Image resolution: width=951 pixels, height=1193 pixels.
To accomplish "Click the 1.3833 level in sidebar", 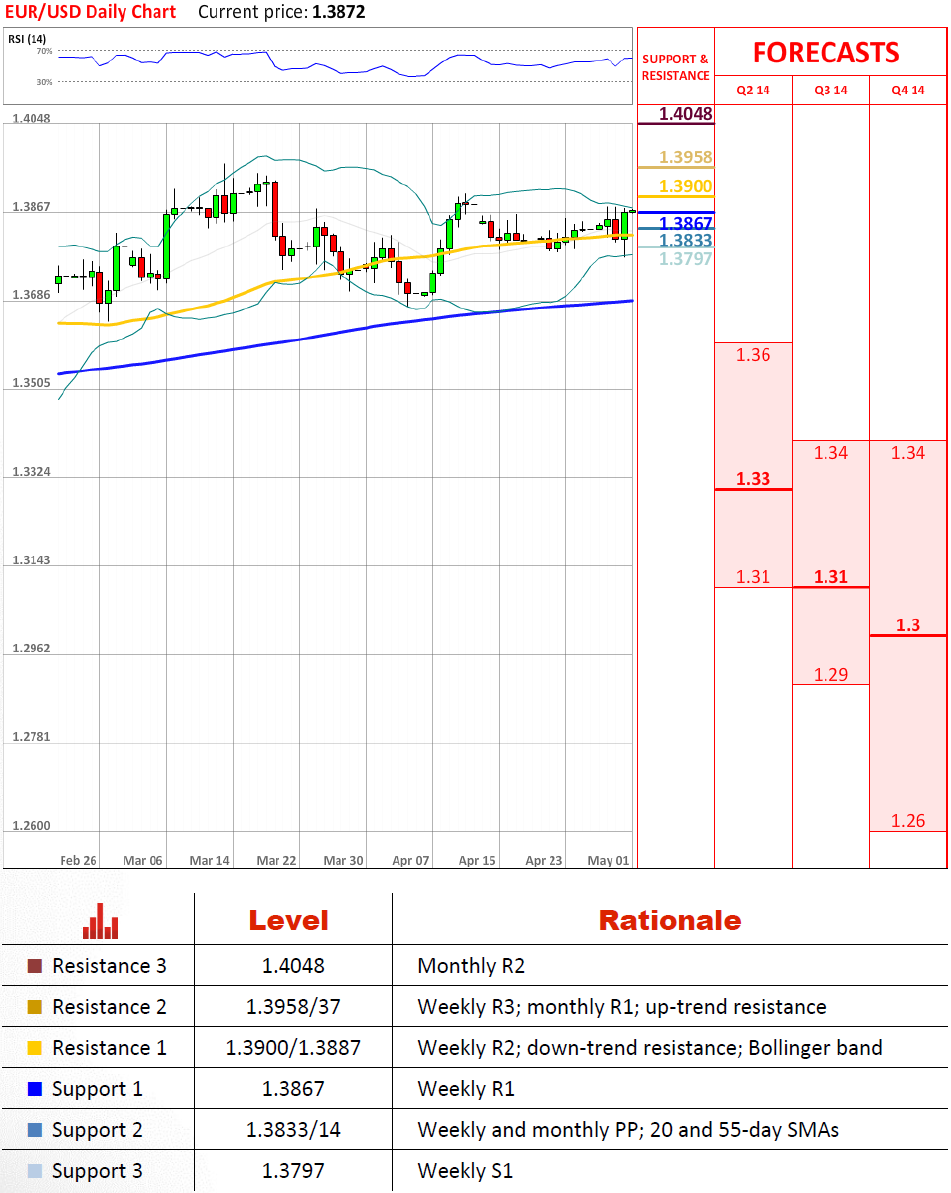I will (685, 240).
